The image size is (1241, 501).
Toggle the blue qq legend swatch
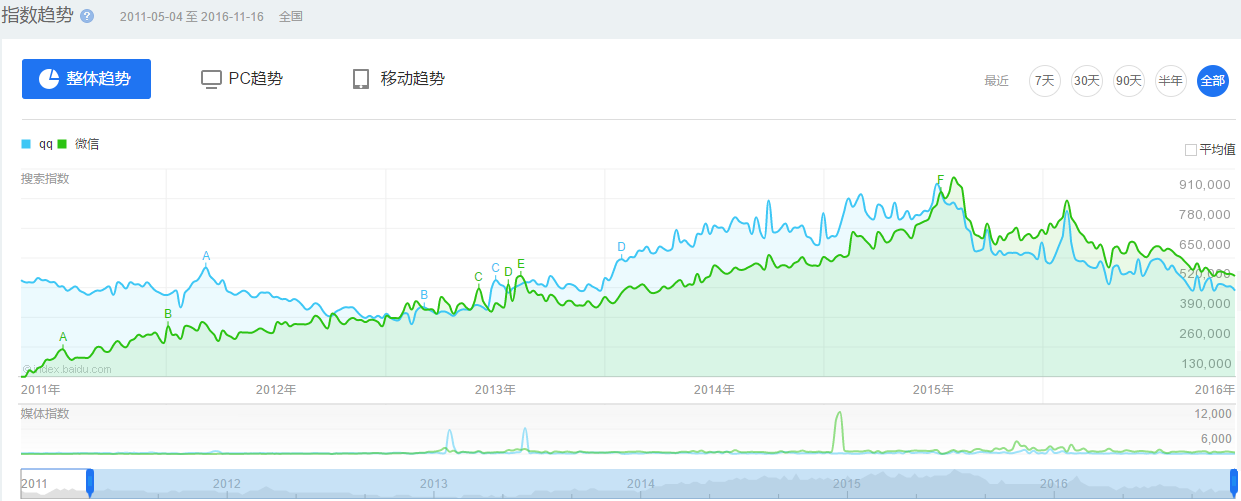coord(26,144)
